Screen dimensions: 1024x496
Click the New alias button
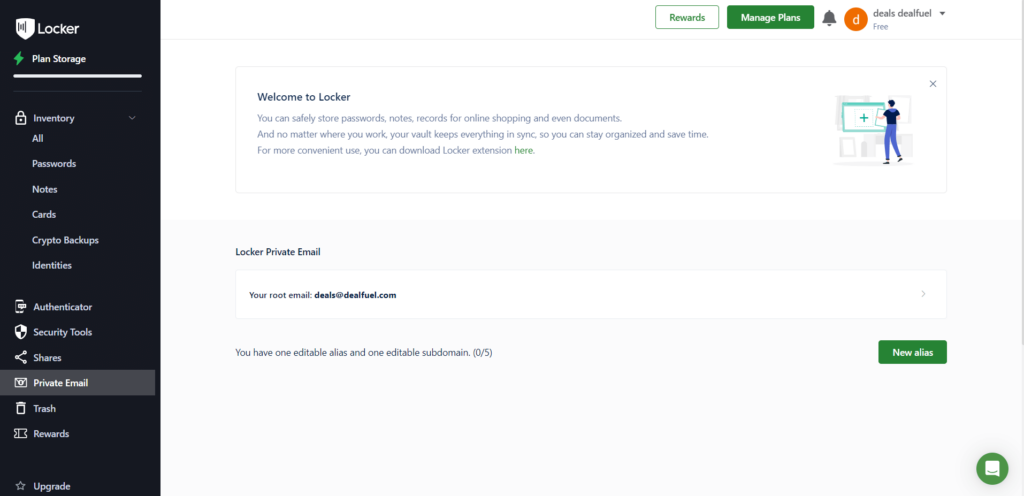[x=912, y=352]
